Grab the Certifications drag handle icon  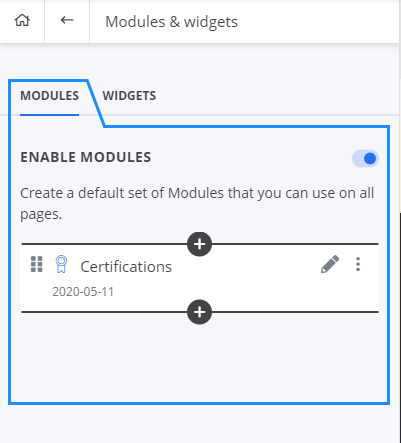37,264
